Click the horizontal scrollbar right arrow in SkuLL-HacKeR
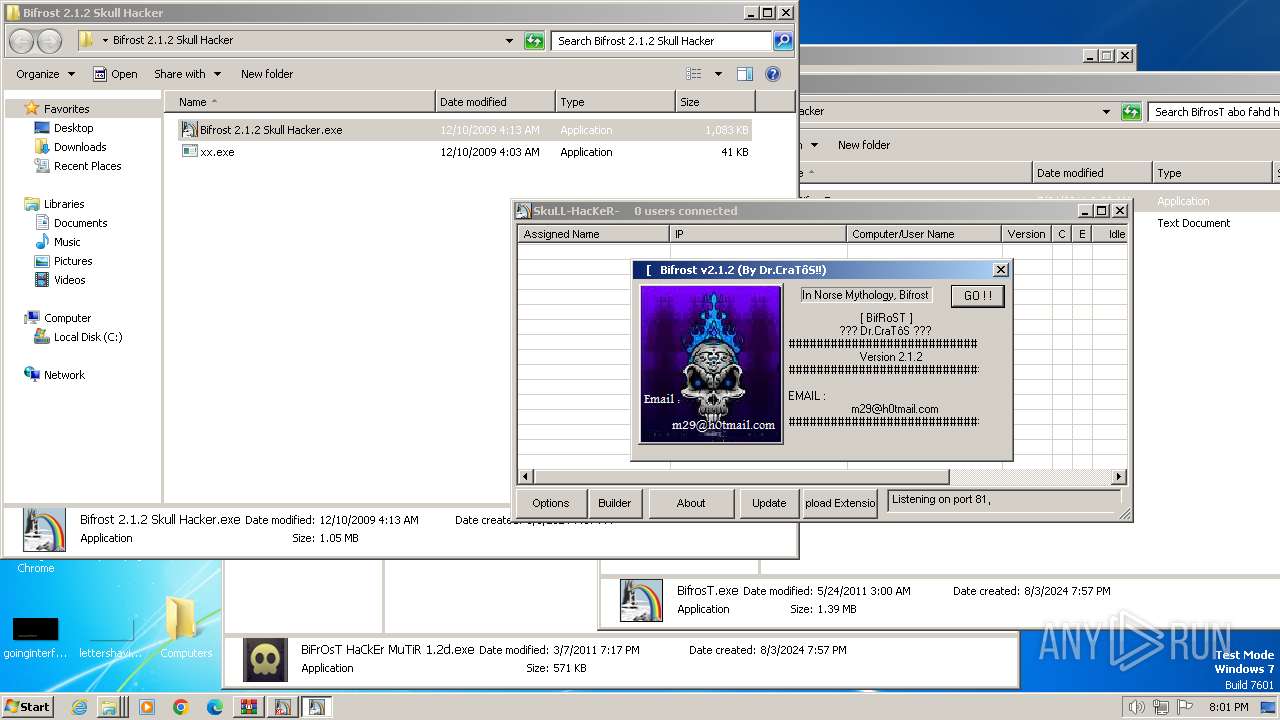 tap(1119, 477)
